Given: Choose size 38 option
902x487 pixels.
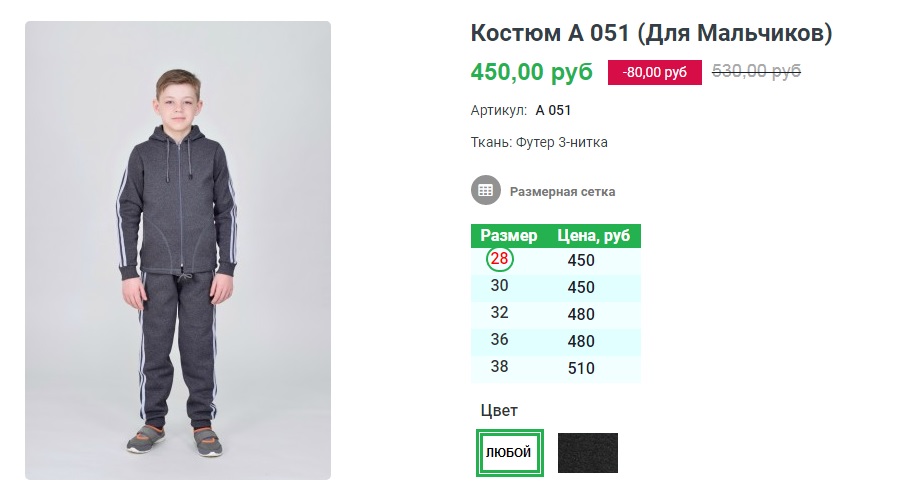Looking at the screenshot, I should (x=500, y=367).
